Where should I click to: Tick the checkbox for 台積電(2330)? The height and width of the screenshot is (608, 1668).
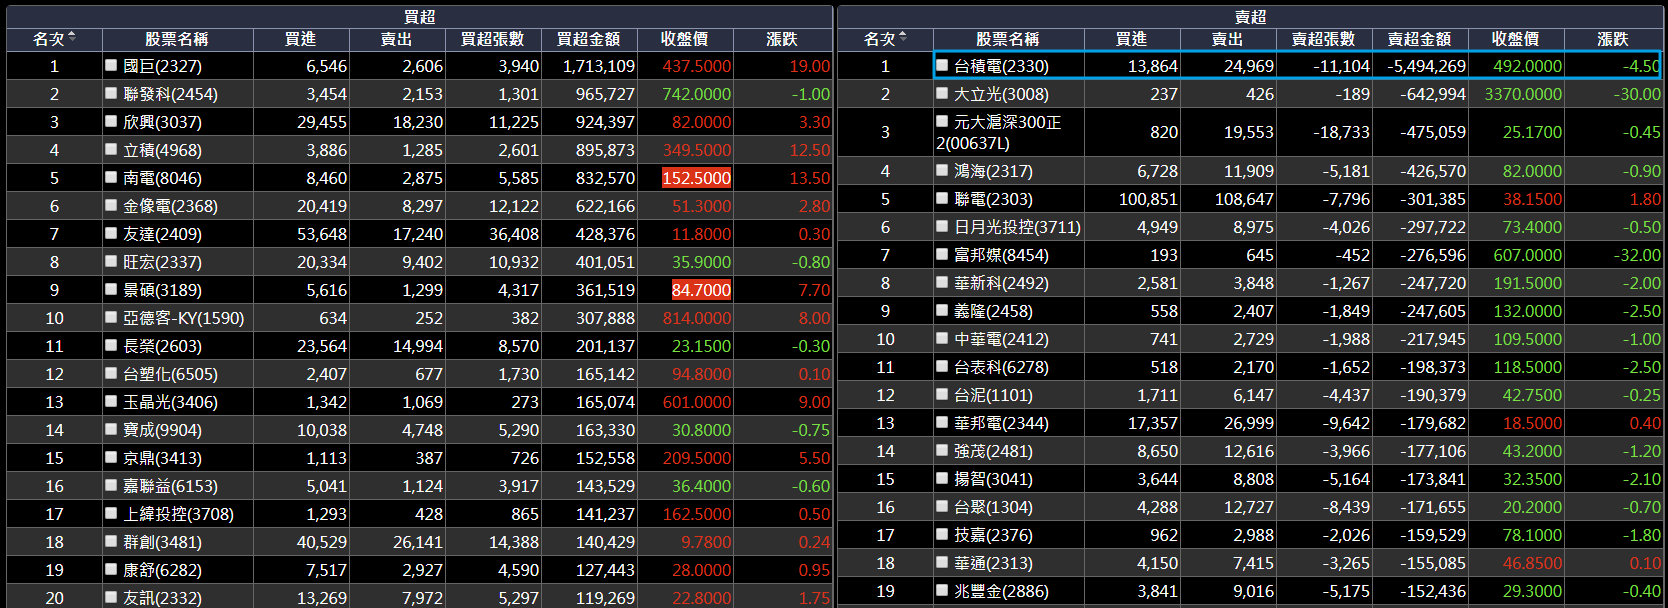942,65
